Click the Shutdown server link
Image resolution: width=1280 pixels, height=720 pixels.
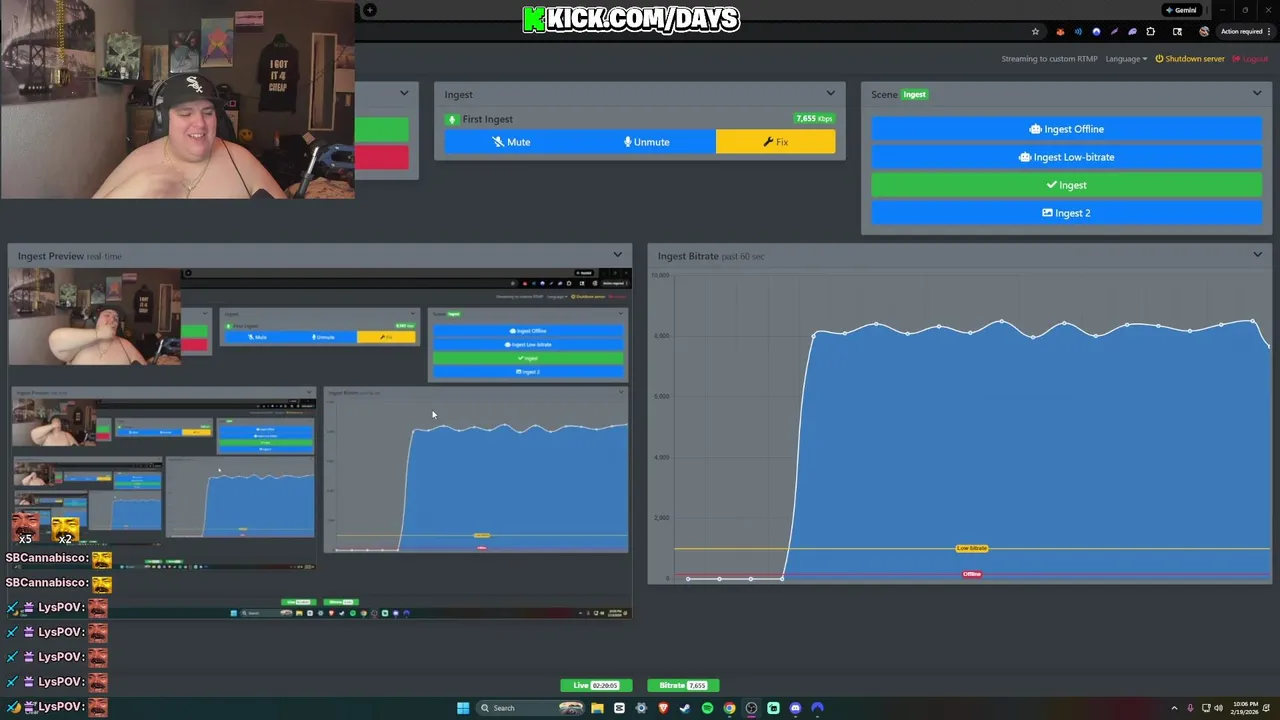[x=1190, y=59]
